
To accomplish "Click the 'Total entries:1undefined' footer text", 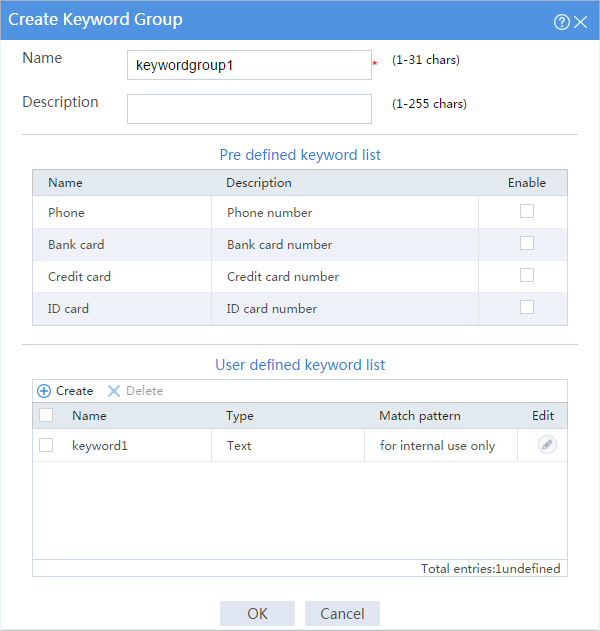I will pyautogui.click(x=491, y=568).
